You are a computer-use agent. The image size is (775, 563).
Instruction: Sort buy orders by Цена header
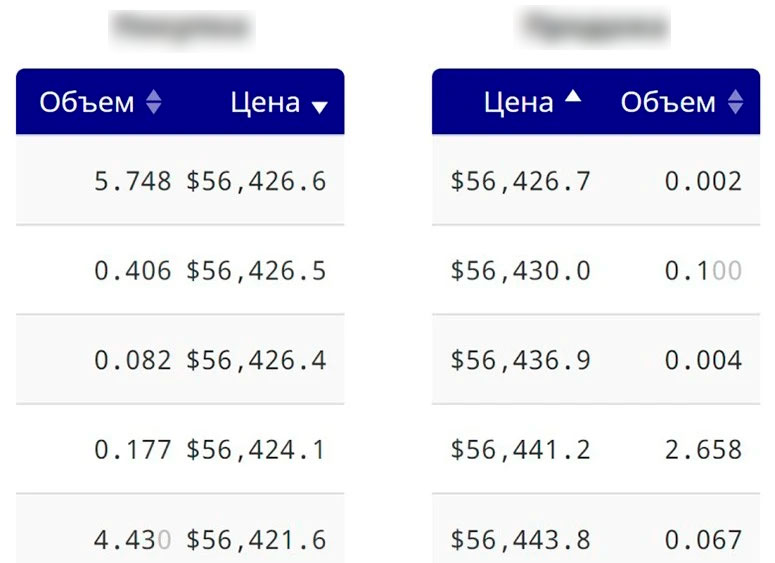(x=265, y=102)
